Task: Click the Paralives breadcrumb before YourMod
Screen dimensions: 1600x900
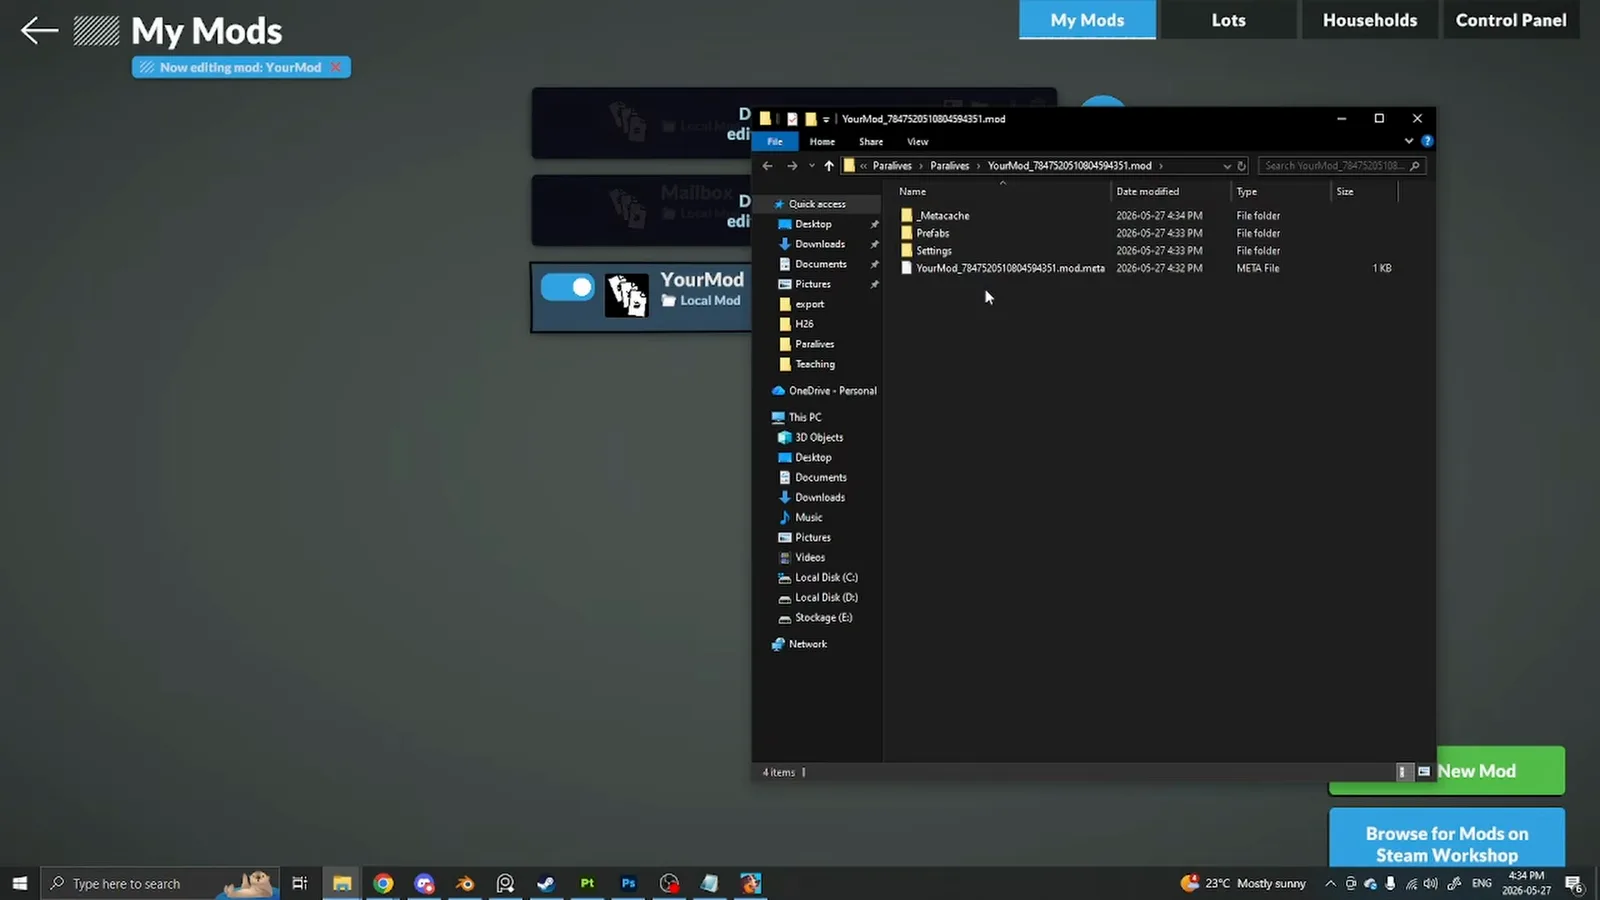Action: click(950, 166)
